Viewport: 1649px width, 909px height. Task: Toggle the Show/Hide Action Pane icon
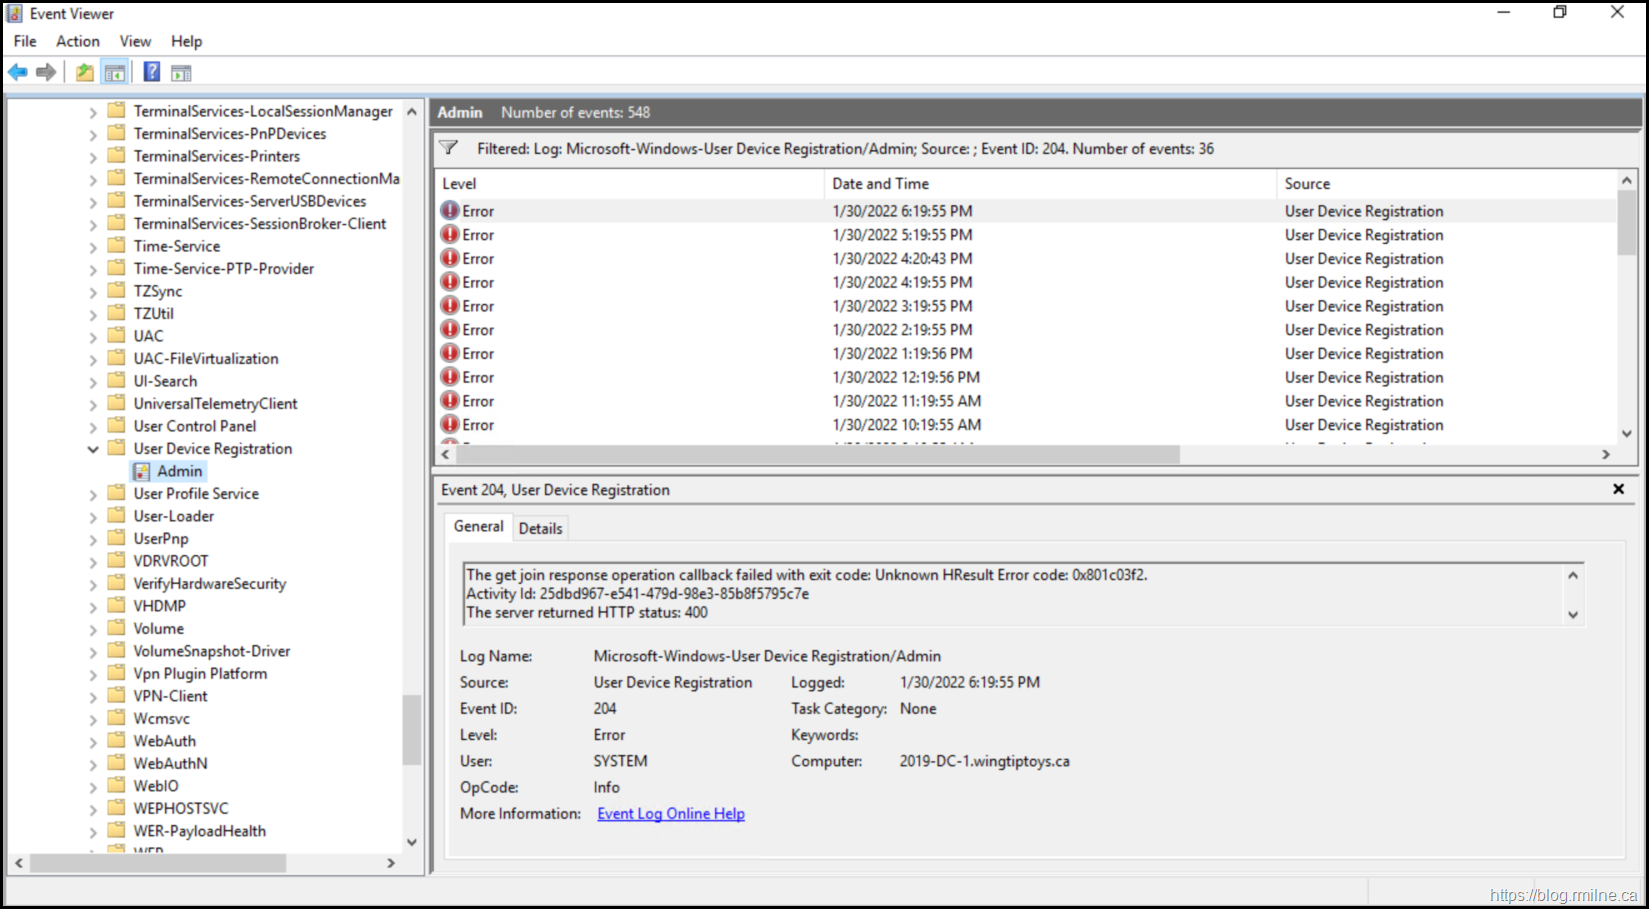tap(181, 72)
